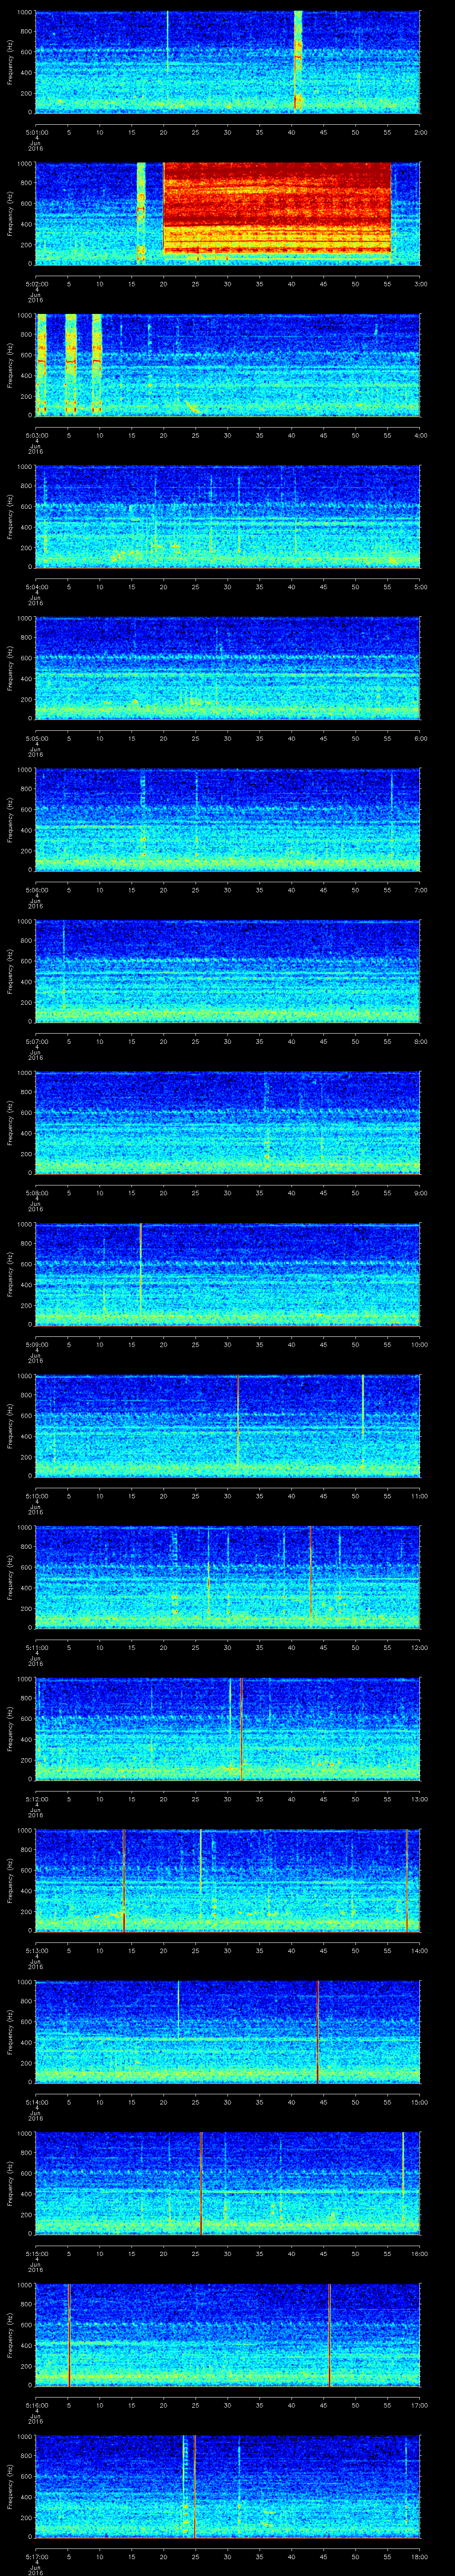Screen dimensions: 455x2576
Task: Click the '5:17:00' time label
Action: click(36, 2557)
